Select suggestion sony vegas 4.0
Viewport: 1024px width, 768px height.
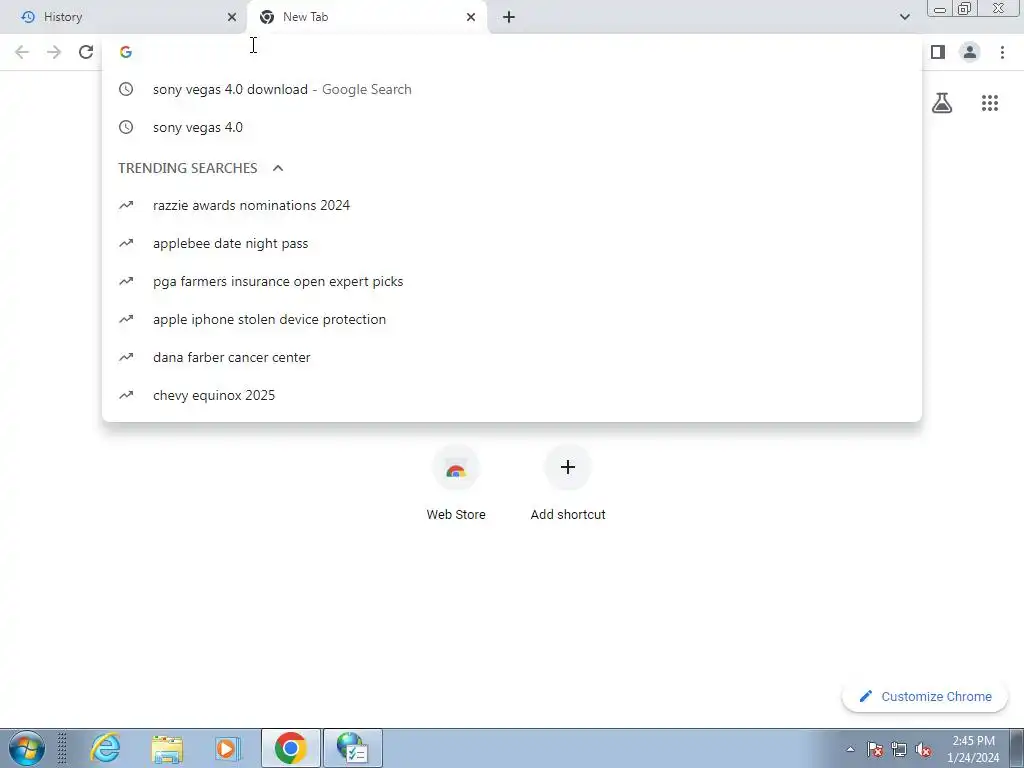pyautogui.click(x=512, y=127)
